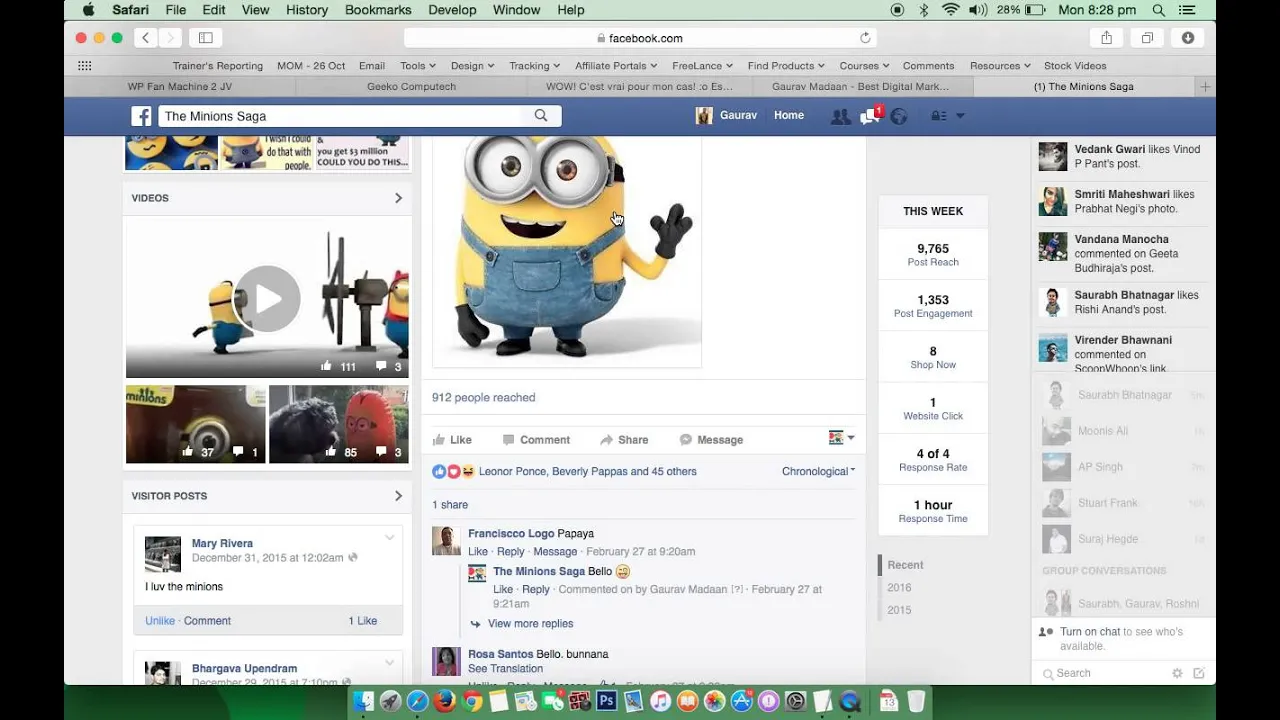Viewport: 1280px width, 720px height.
Task: Open iTunes from the Dock
Action: click(660, 701)
